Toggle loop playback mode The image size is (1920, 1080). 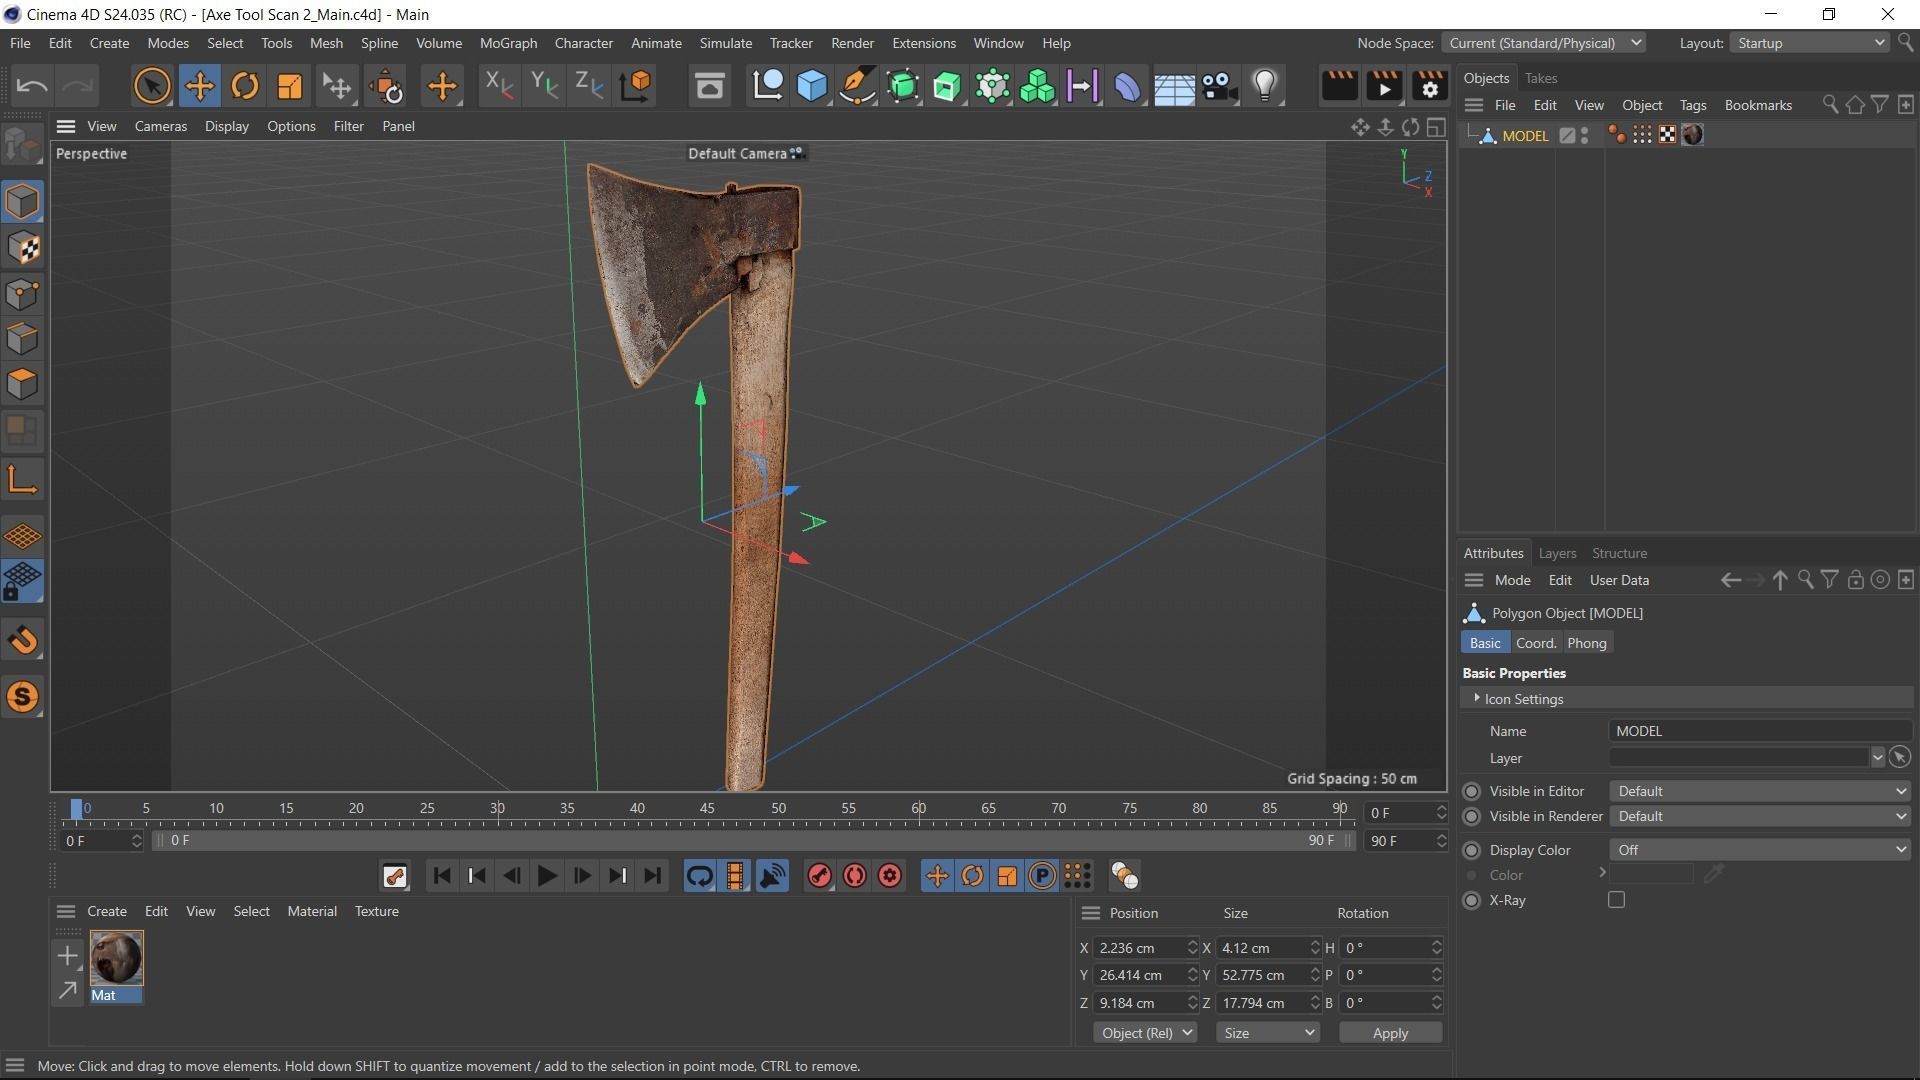pos(699,876)
